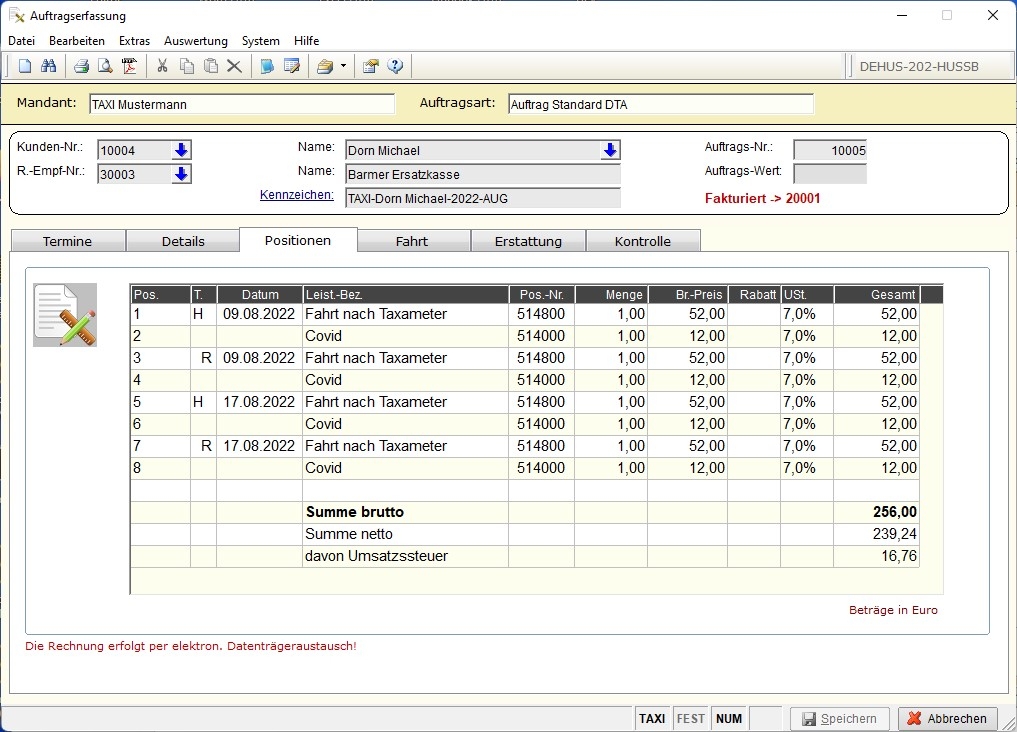Open print preview with magnifier icon

coord(105,66)
